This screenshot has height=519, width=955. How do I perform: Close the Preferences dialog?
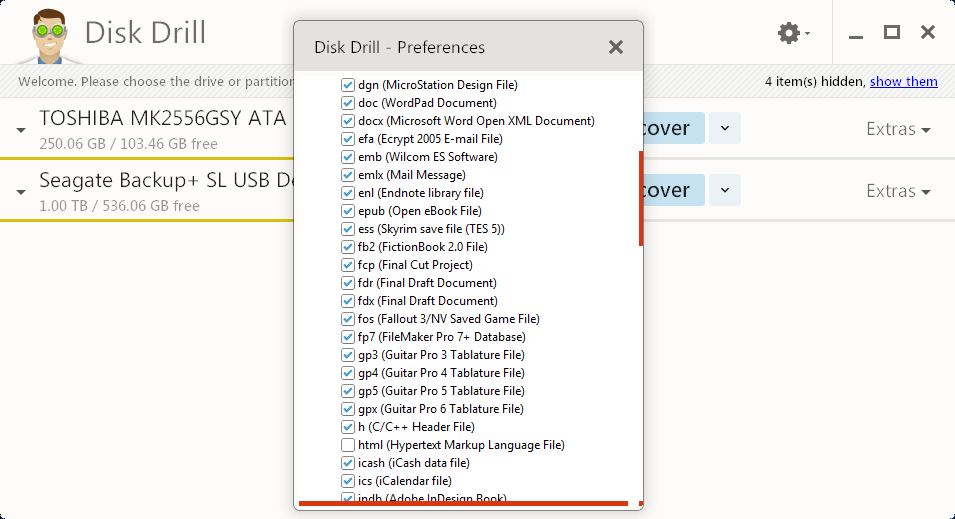pos(616,47)
